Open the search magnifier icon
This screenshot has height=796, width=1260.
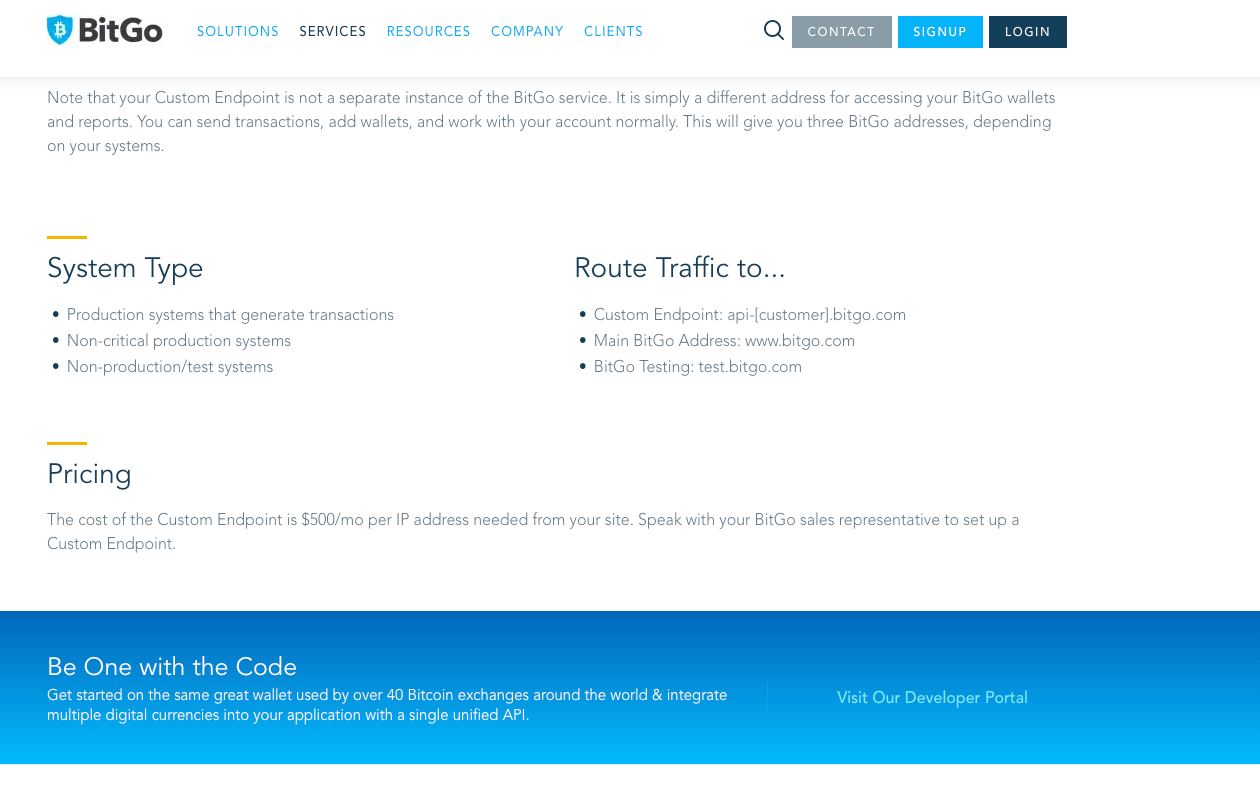coord(773,31)
